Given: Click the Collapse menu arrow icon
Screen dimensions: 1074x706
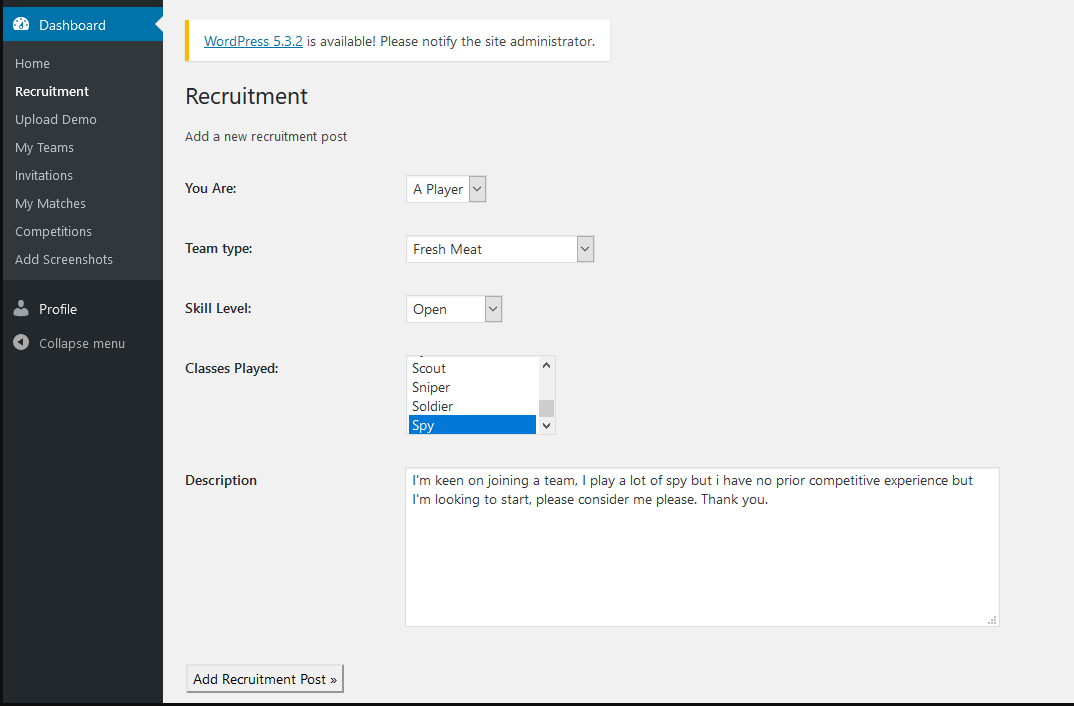Looking at the screenshot, I should (x=21, y=343).
